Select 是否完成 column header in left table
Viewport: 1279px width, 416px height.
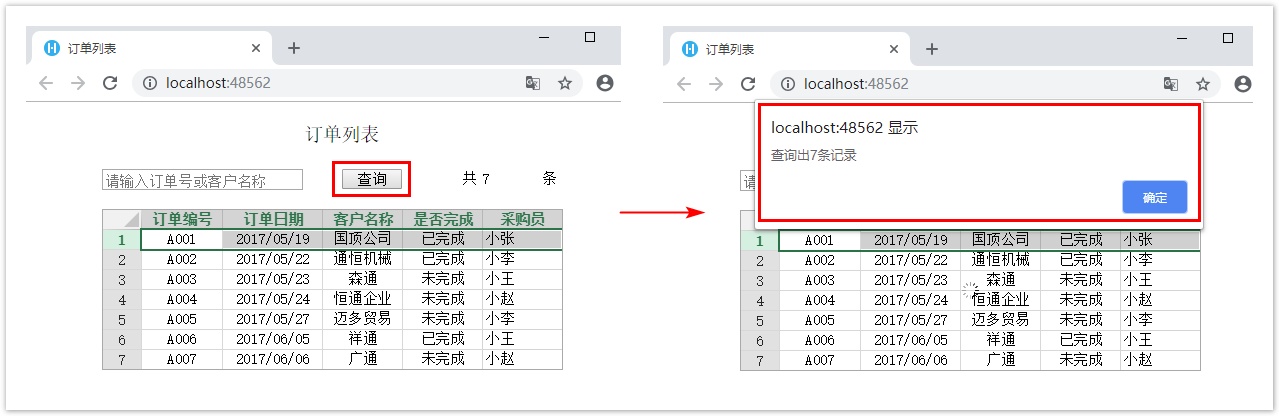click(443, 219)
